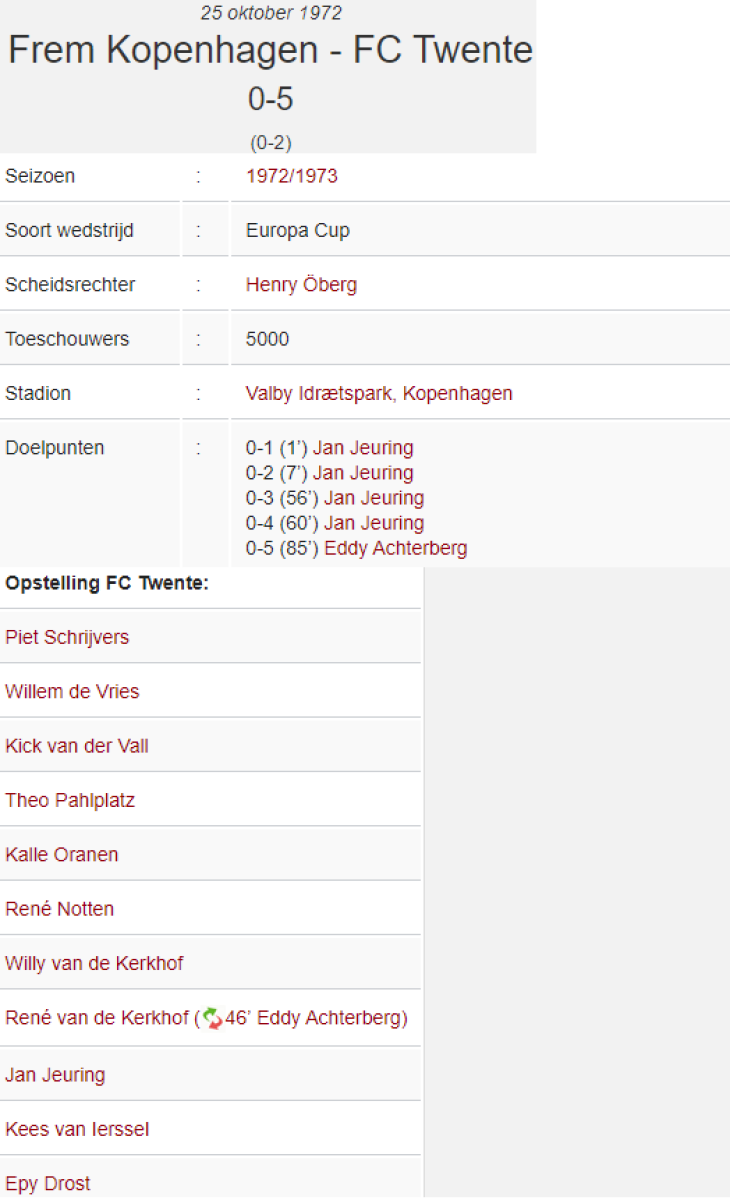The width and height of the screenshot is (730, 1200).
Task: Open the Valby Idrætspark stadium link
Action: [x=378, y=393]
